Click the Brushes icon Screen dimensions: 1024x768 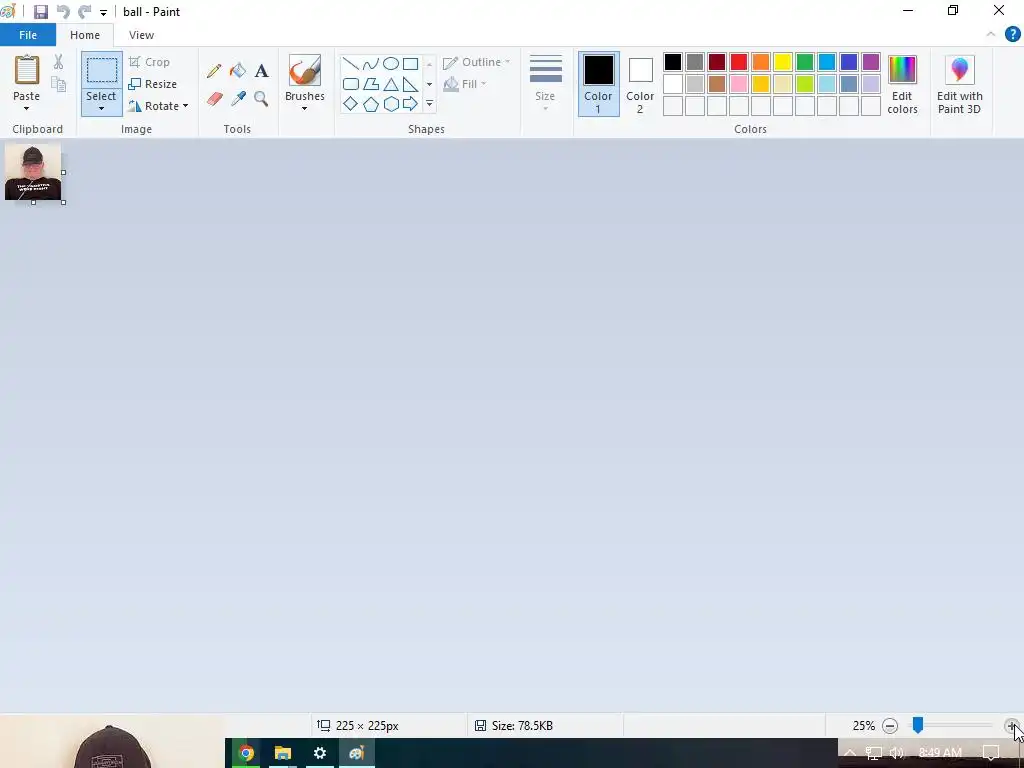click(x=304, y=71)
